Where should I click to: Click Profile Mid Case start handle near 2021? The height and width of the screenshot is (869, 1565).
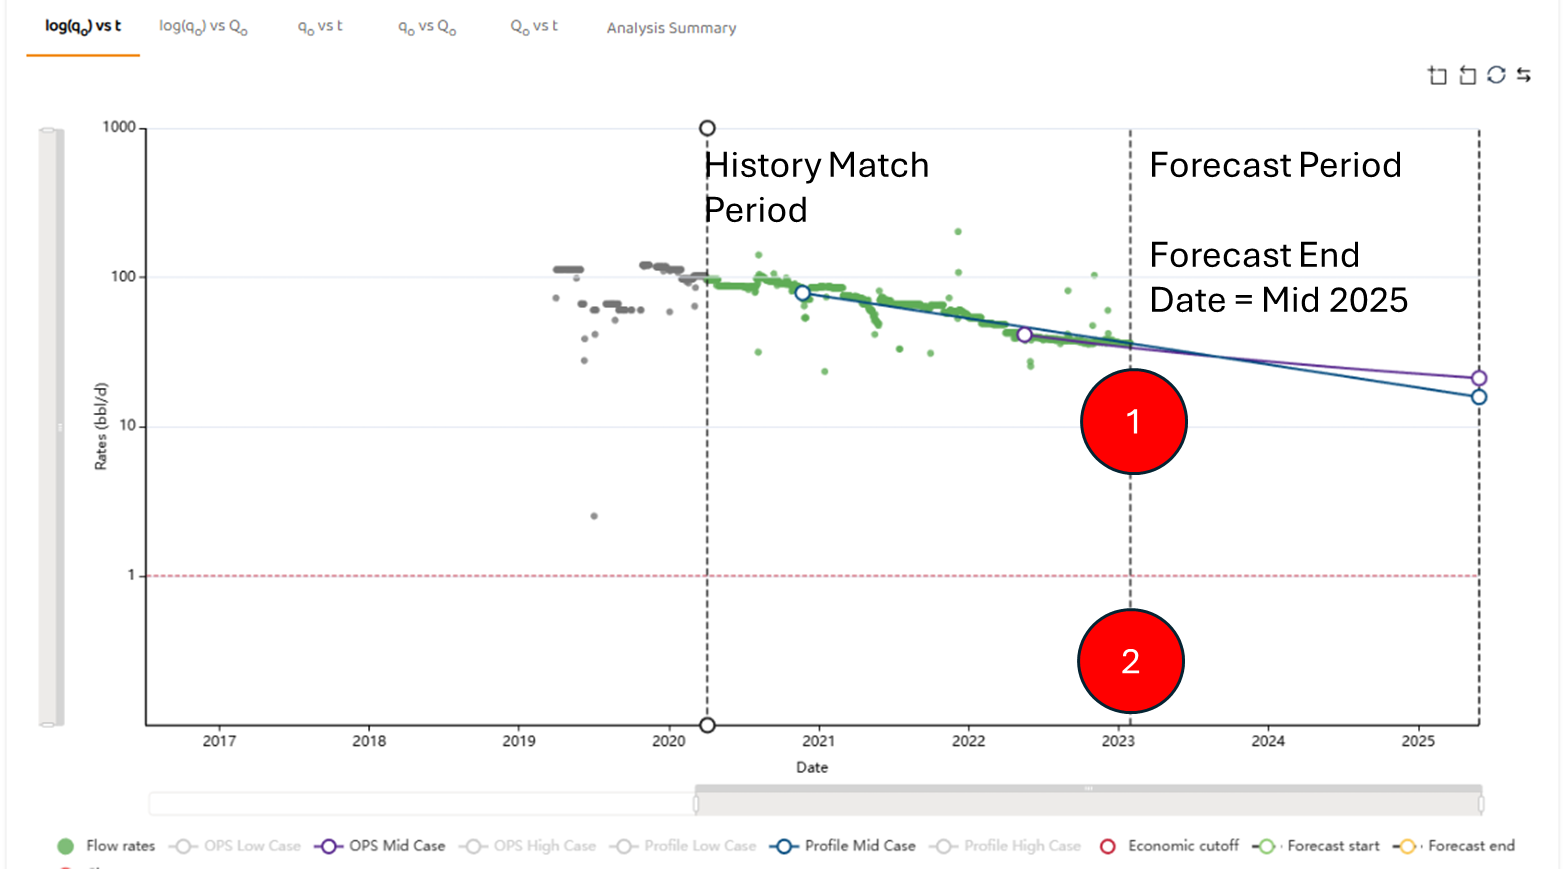[x=802, y=293]
